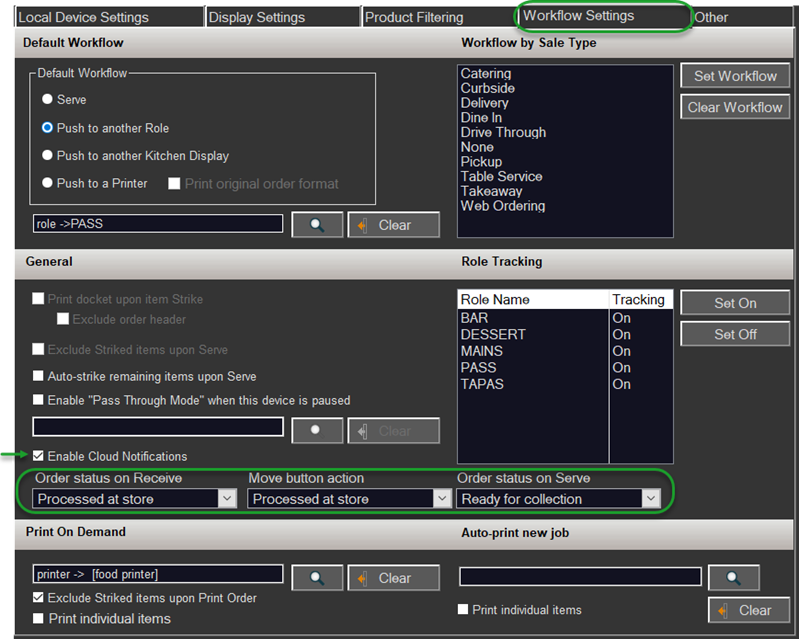Click the Role Name column header
Image resolution: width=799 pixels, height=639 pixels.
(x=533, y=300)
